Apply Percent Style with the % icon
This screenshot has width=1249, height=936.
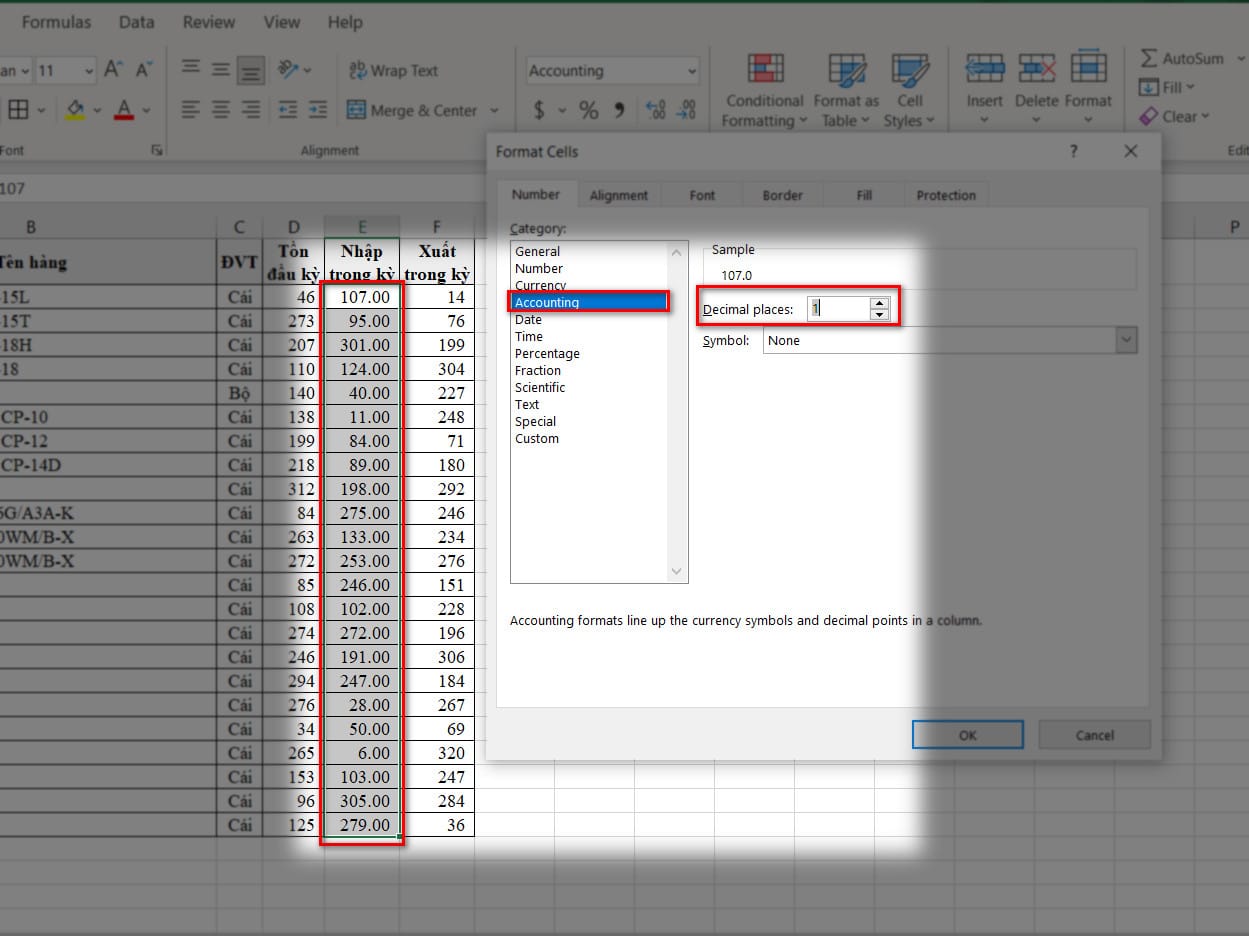point(589,110)
